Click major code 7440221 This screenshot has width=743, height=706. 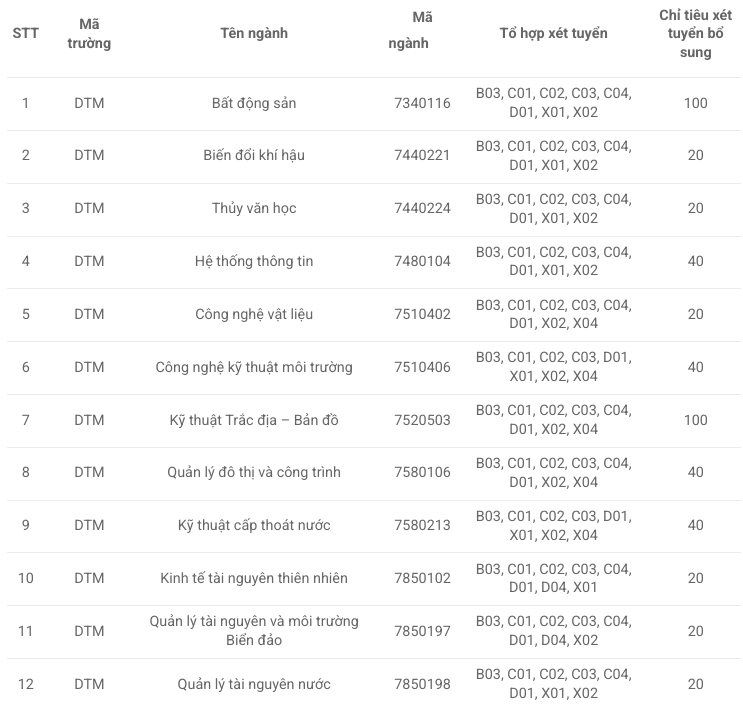422,155
